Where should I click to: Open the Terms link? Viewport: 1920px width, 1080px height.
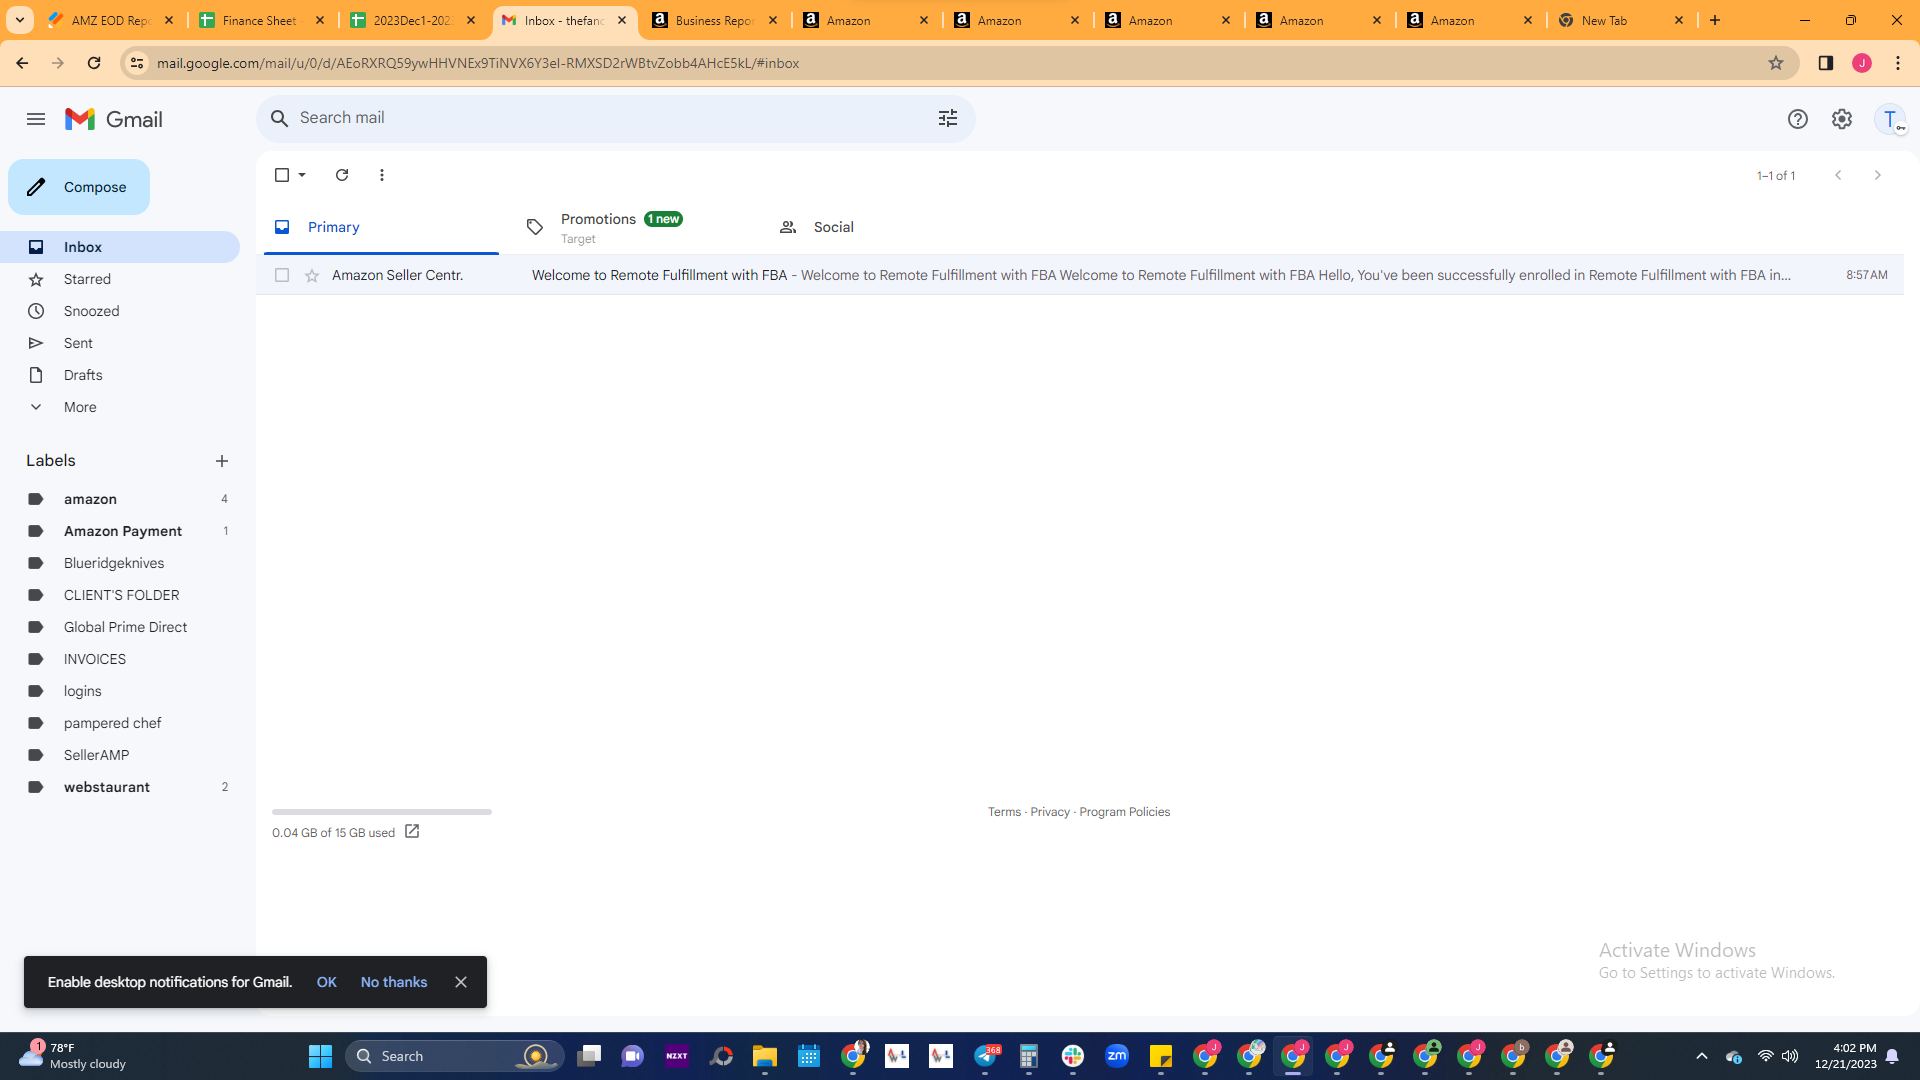tap(1004, 812)
